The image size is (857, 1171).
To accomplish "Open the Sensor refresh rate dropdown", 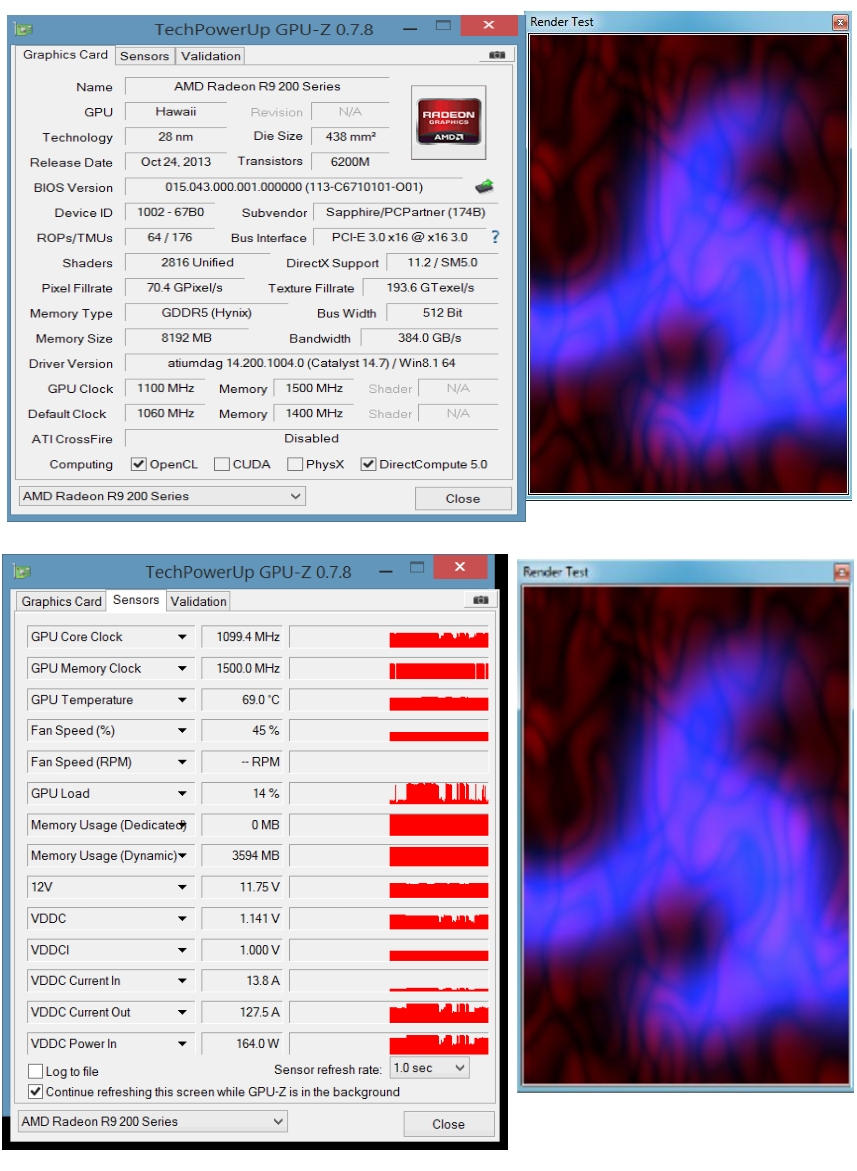I will [431, 1068].
